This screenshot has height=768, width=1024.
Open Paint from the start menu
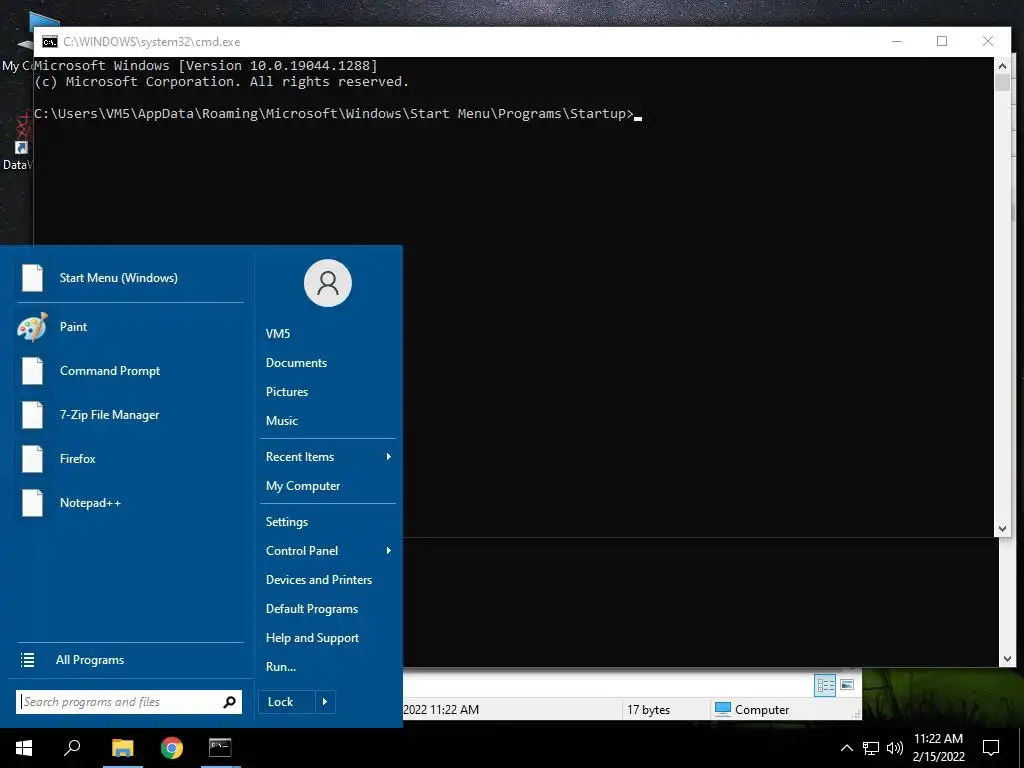click(x=73, y=327)
